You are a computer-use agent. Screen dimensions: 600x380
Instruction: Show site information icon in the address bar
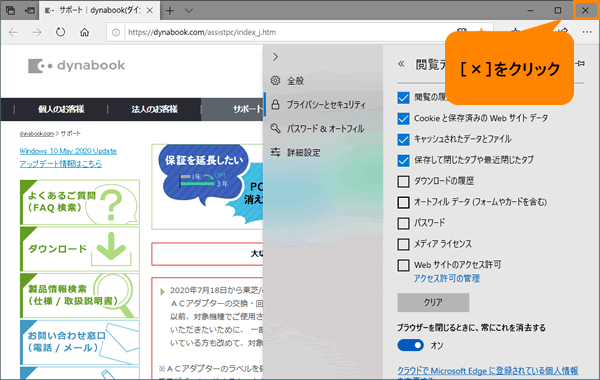[116, 33]
